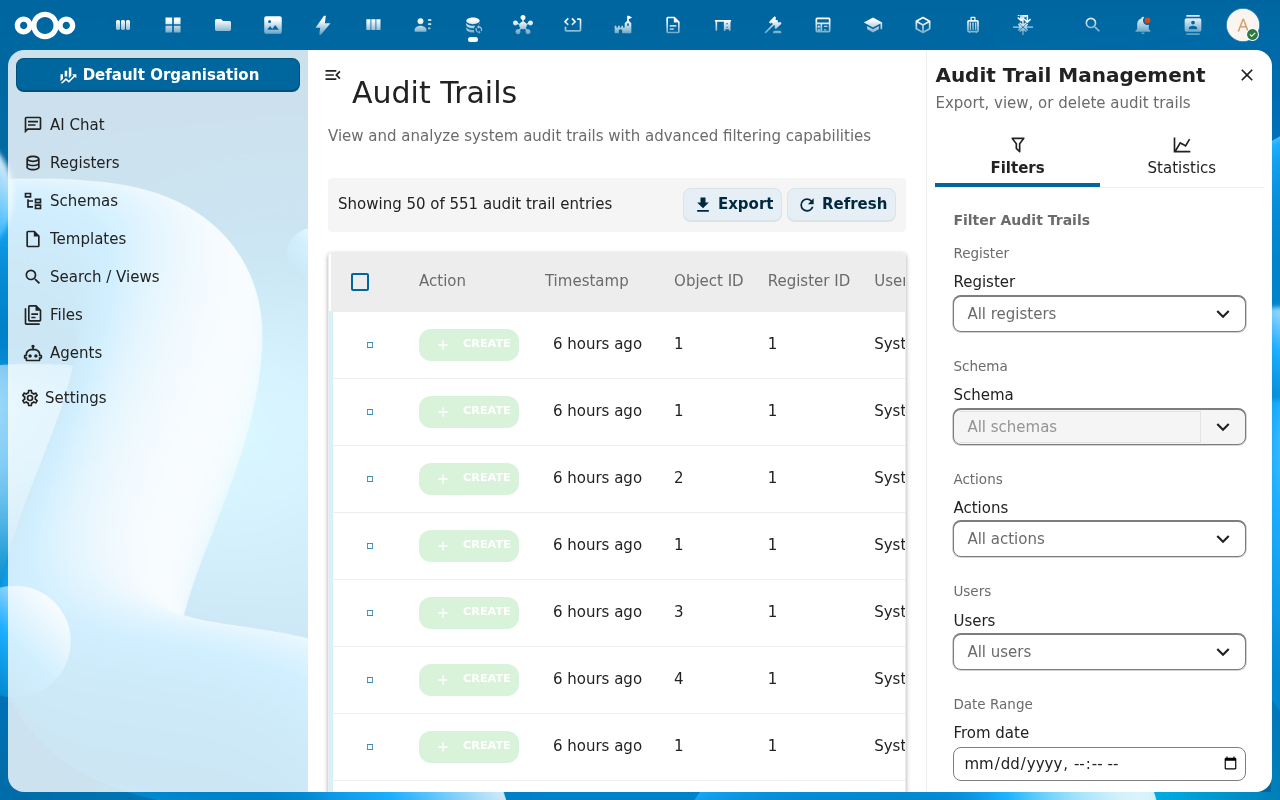1280x800 pixels.
Task: Tick the checkbox for Object ID 2 row
Action: click(x=370, y=479)
